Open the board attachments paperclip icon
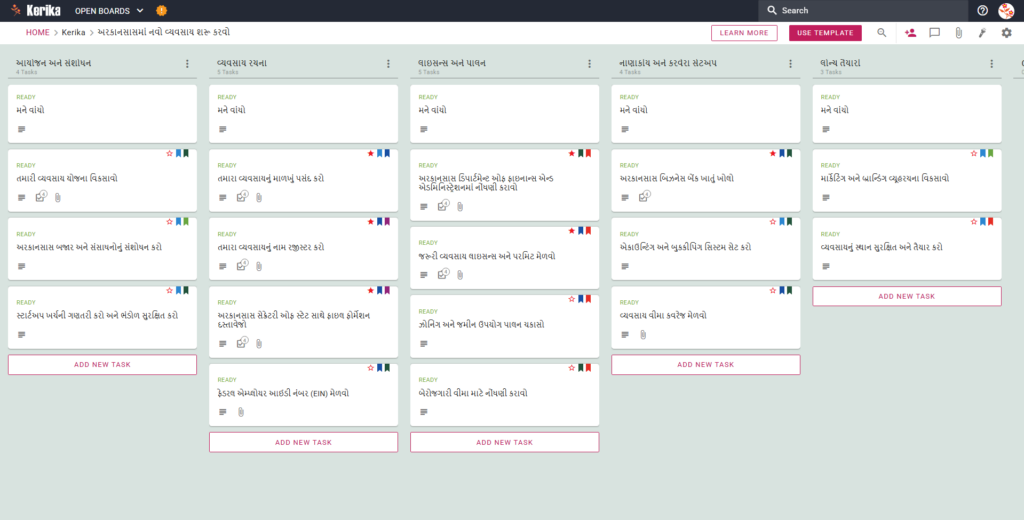Image resolution: width=1024 pixels, height=520 pixels. pyautogui.click(x=958, y=33)
